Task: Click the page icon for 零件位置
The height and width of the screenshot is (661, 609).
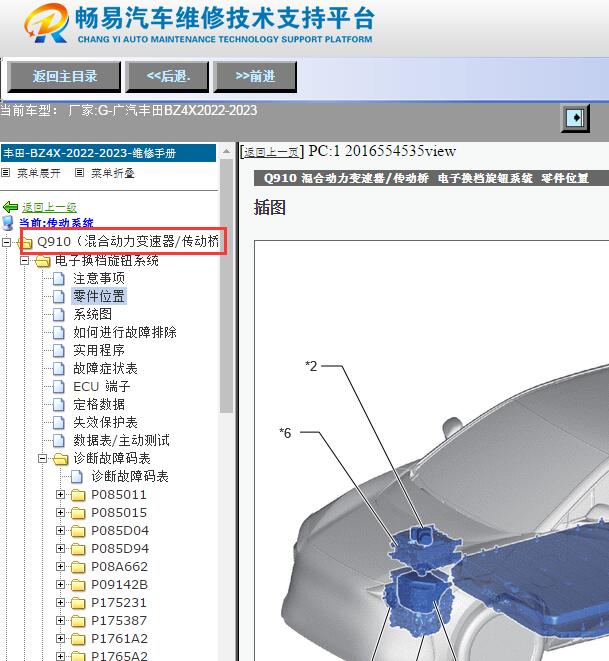Action: pos(59,297)
